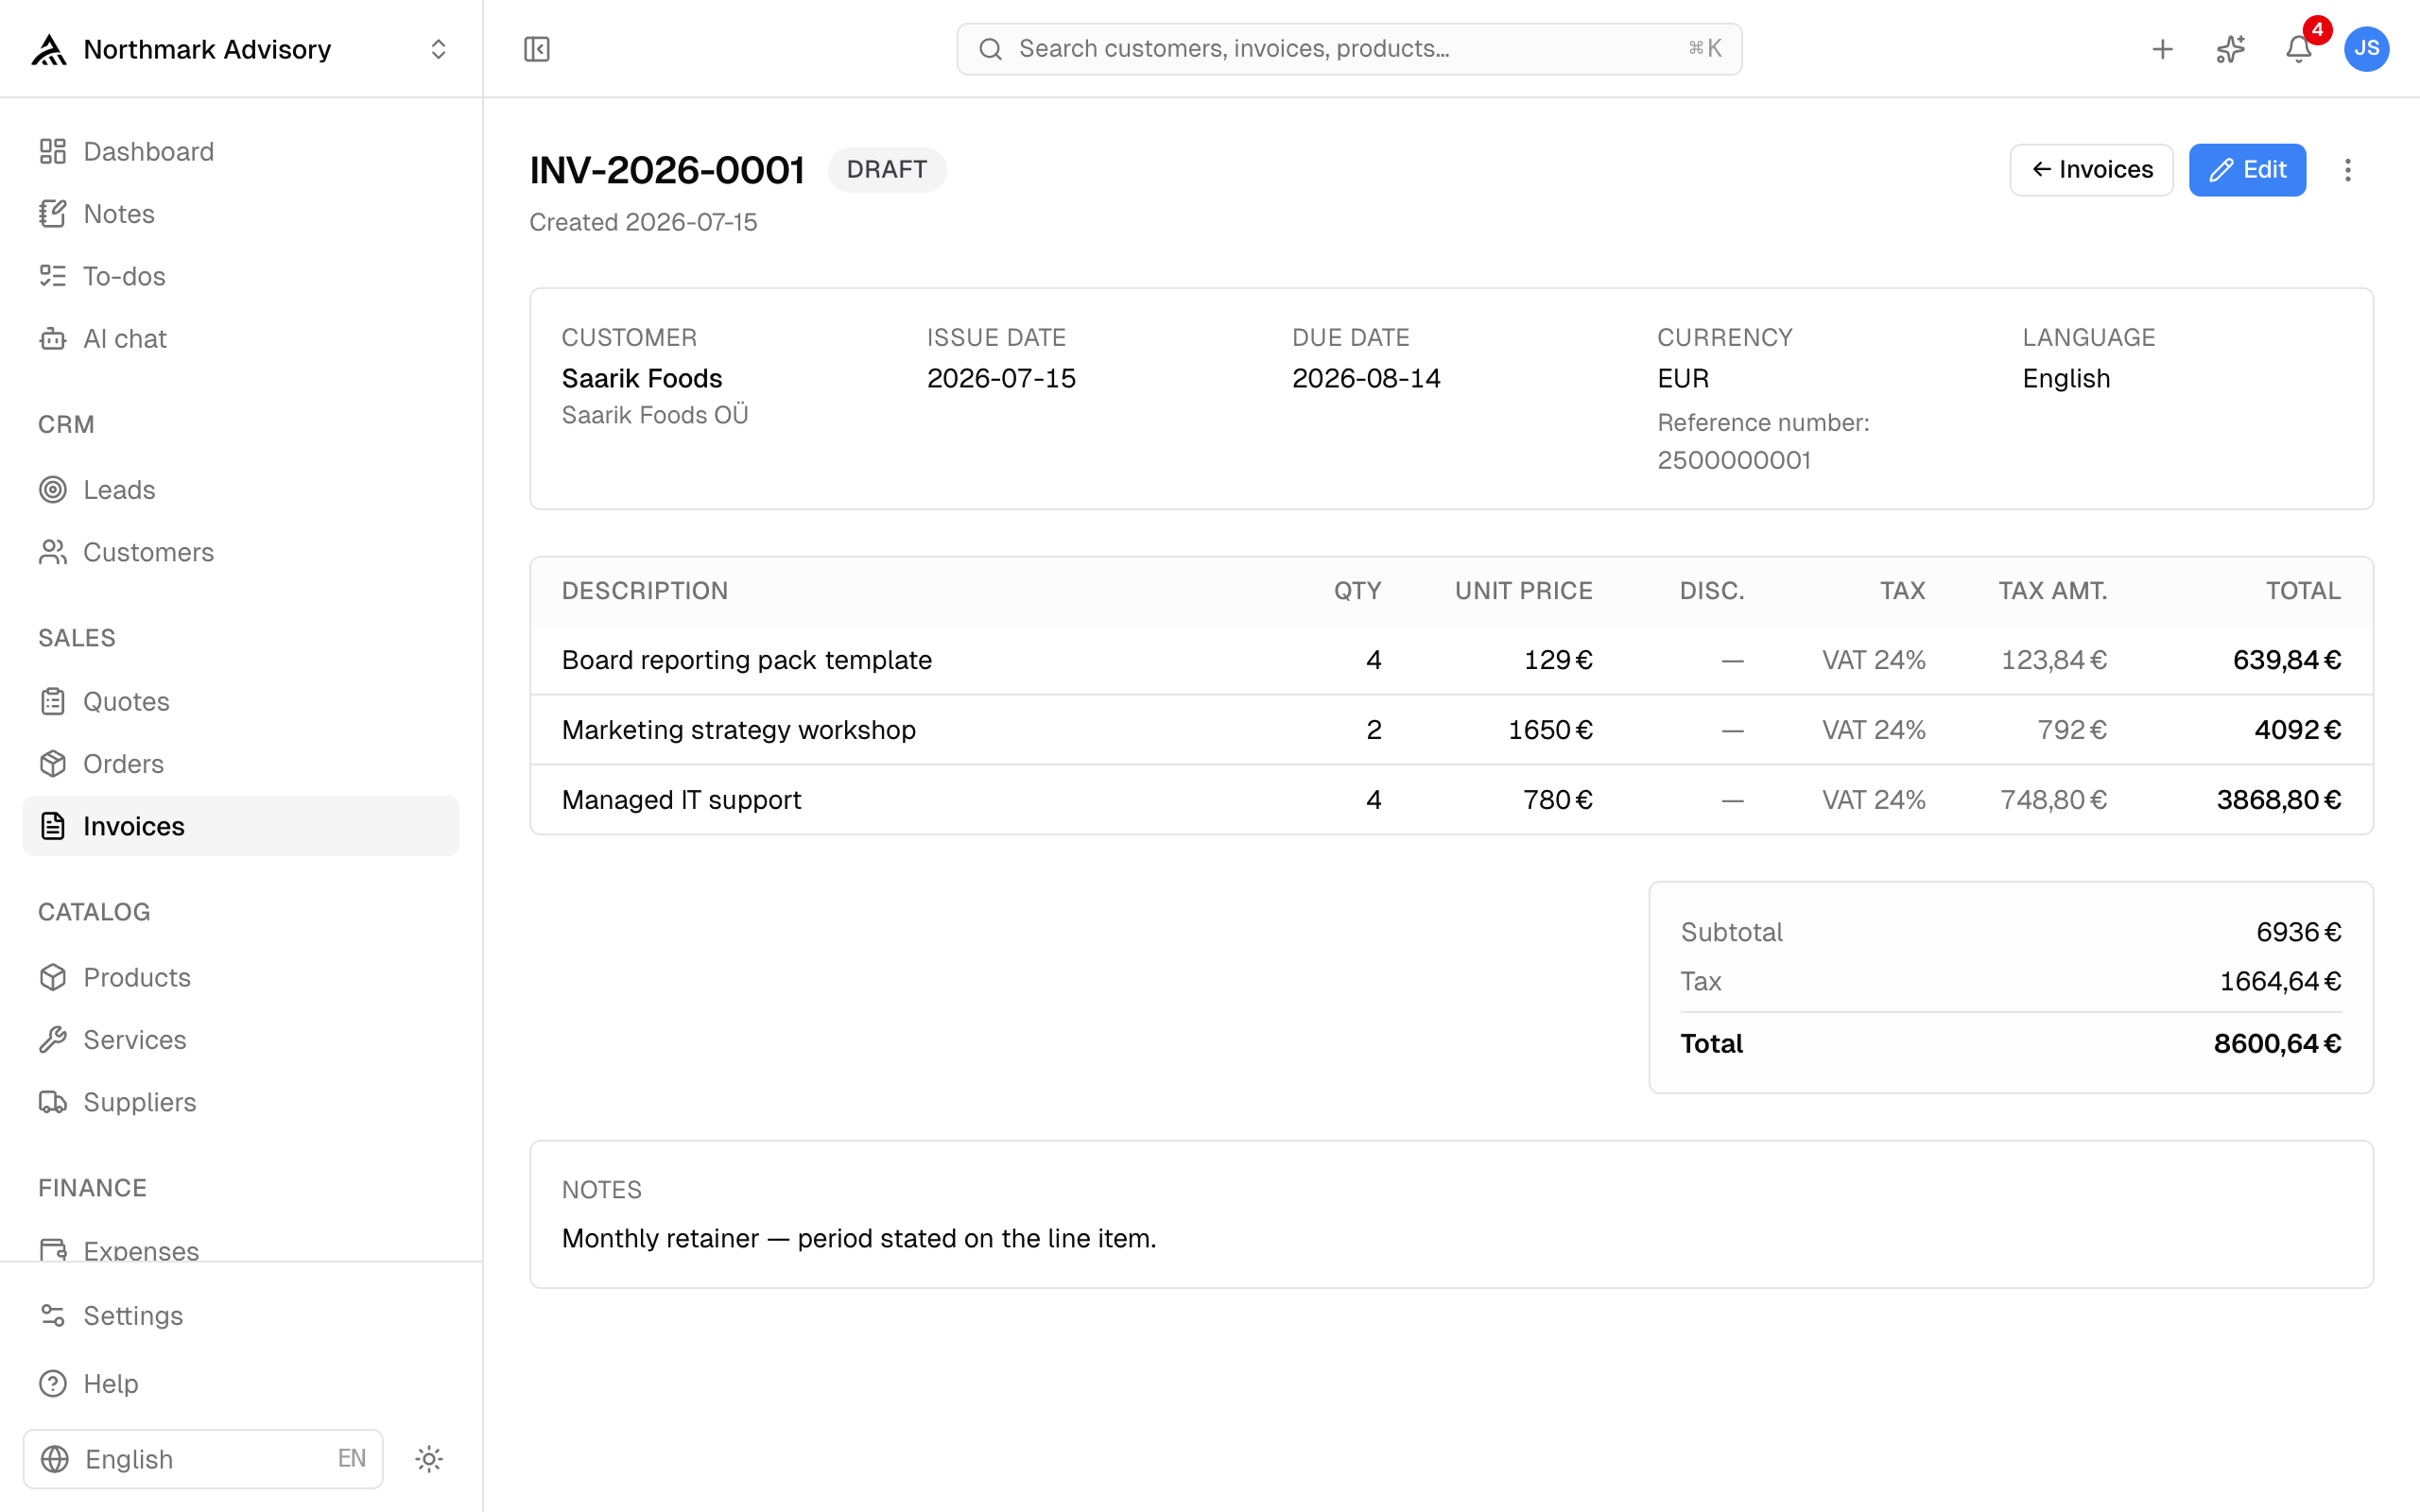Screen dimensions: 2420x1512
Task: Open Suppliers in Catalog section
Action: (x=241, y=1102)
